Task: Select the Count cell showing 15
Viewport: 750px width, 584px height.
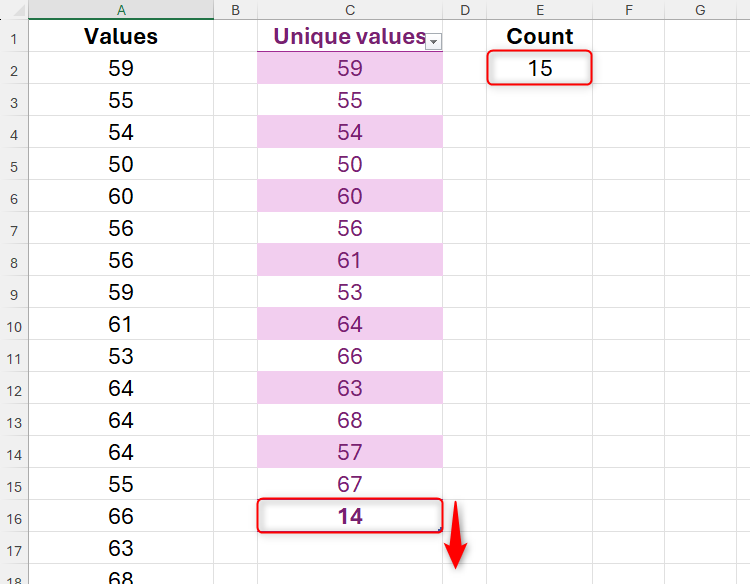Action: [x=540, y=69]
